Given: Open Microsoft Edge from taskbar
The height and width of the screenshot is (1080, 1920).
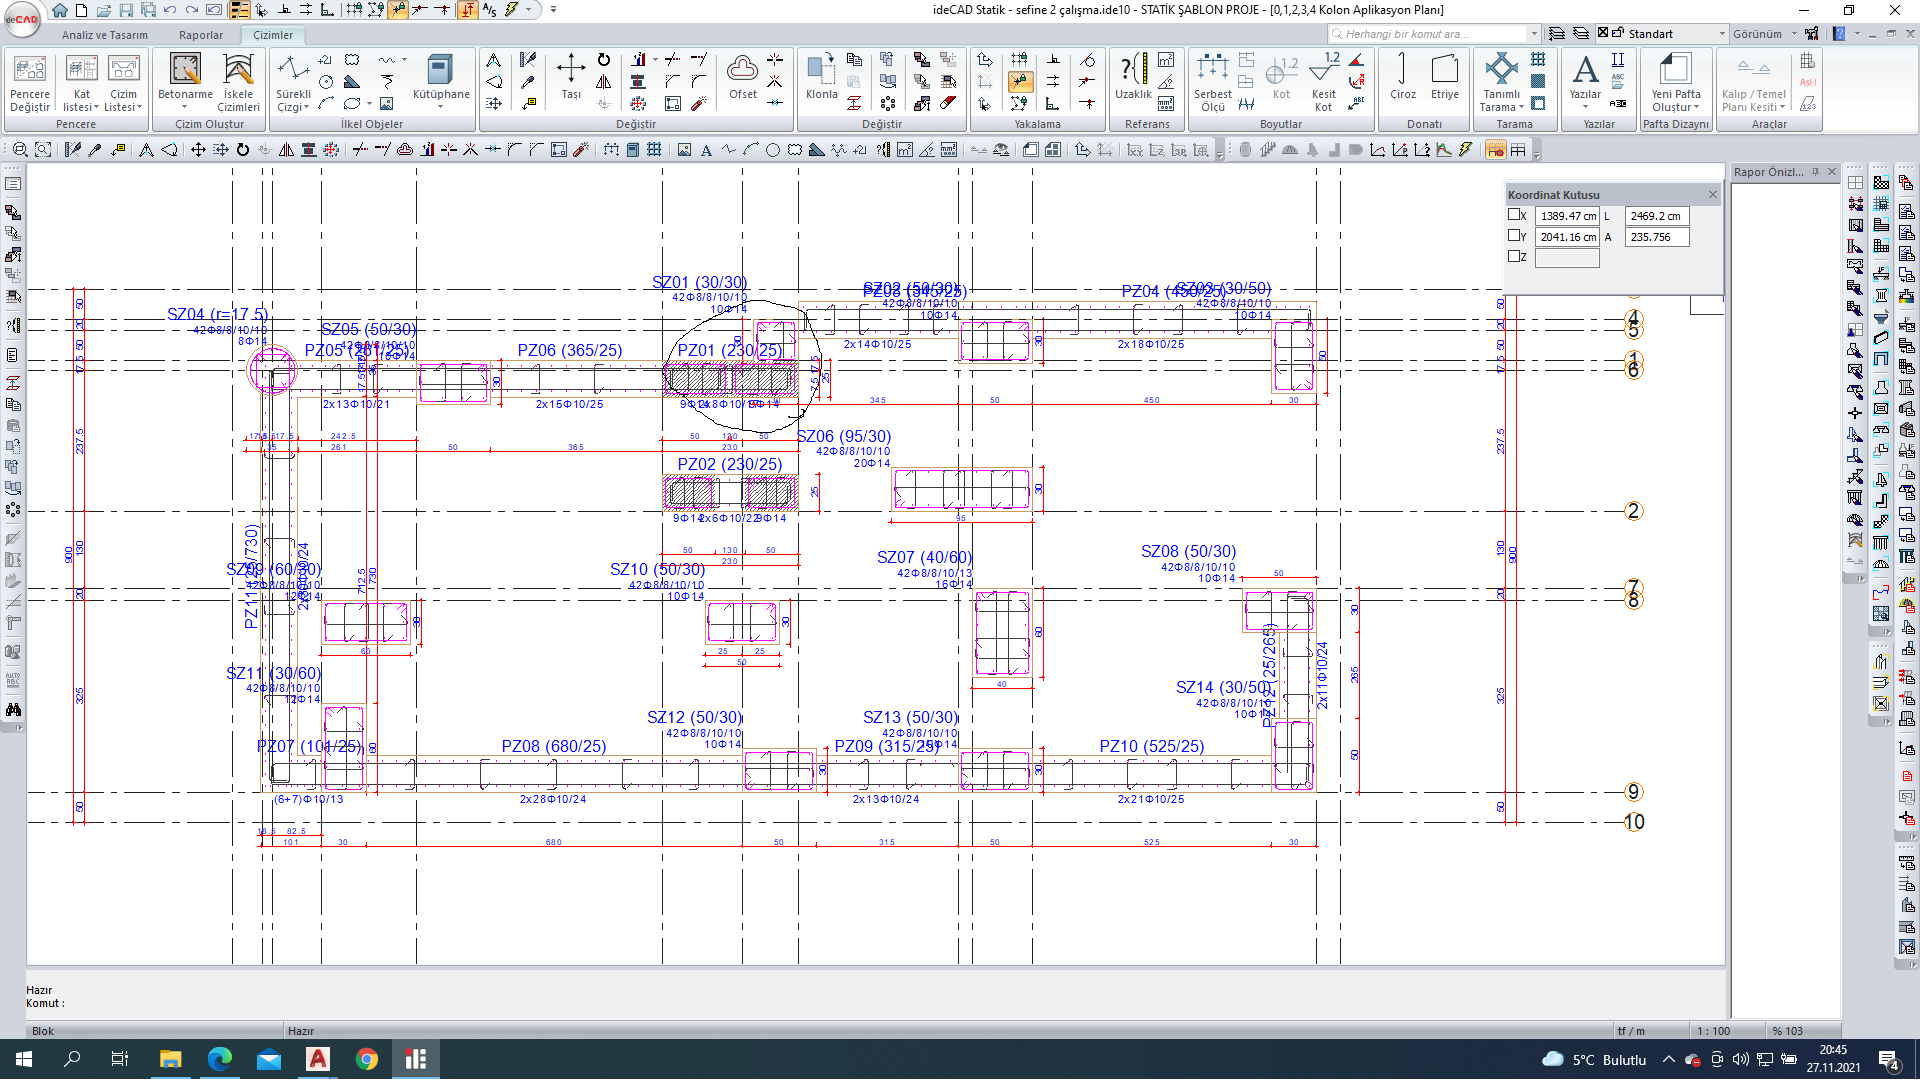Looking at the screenshot, I should click(219, 1059).
